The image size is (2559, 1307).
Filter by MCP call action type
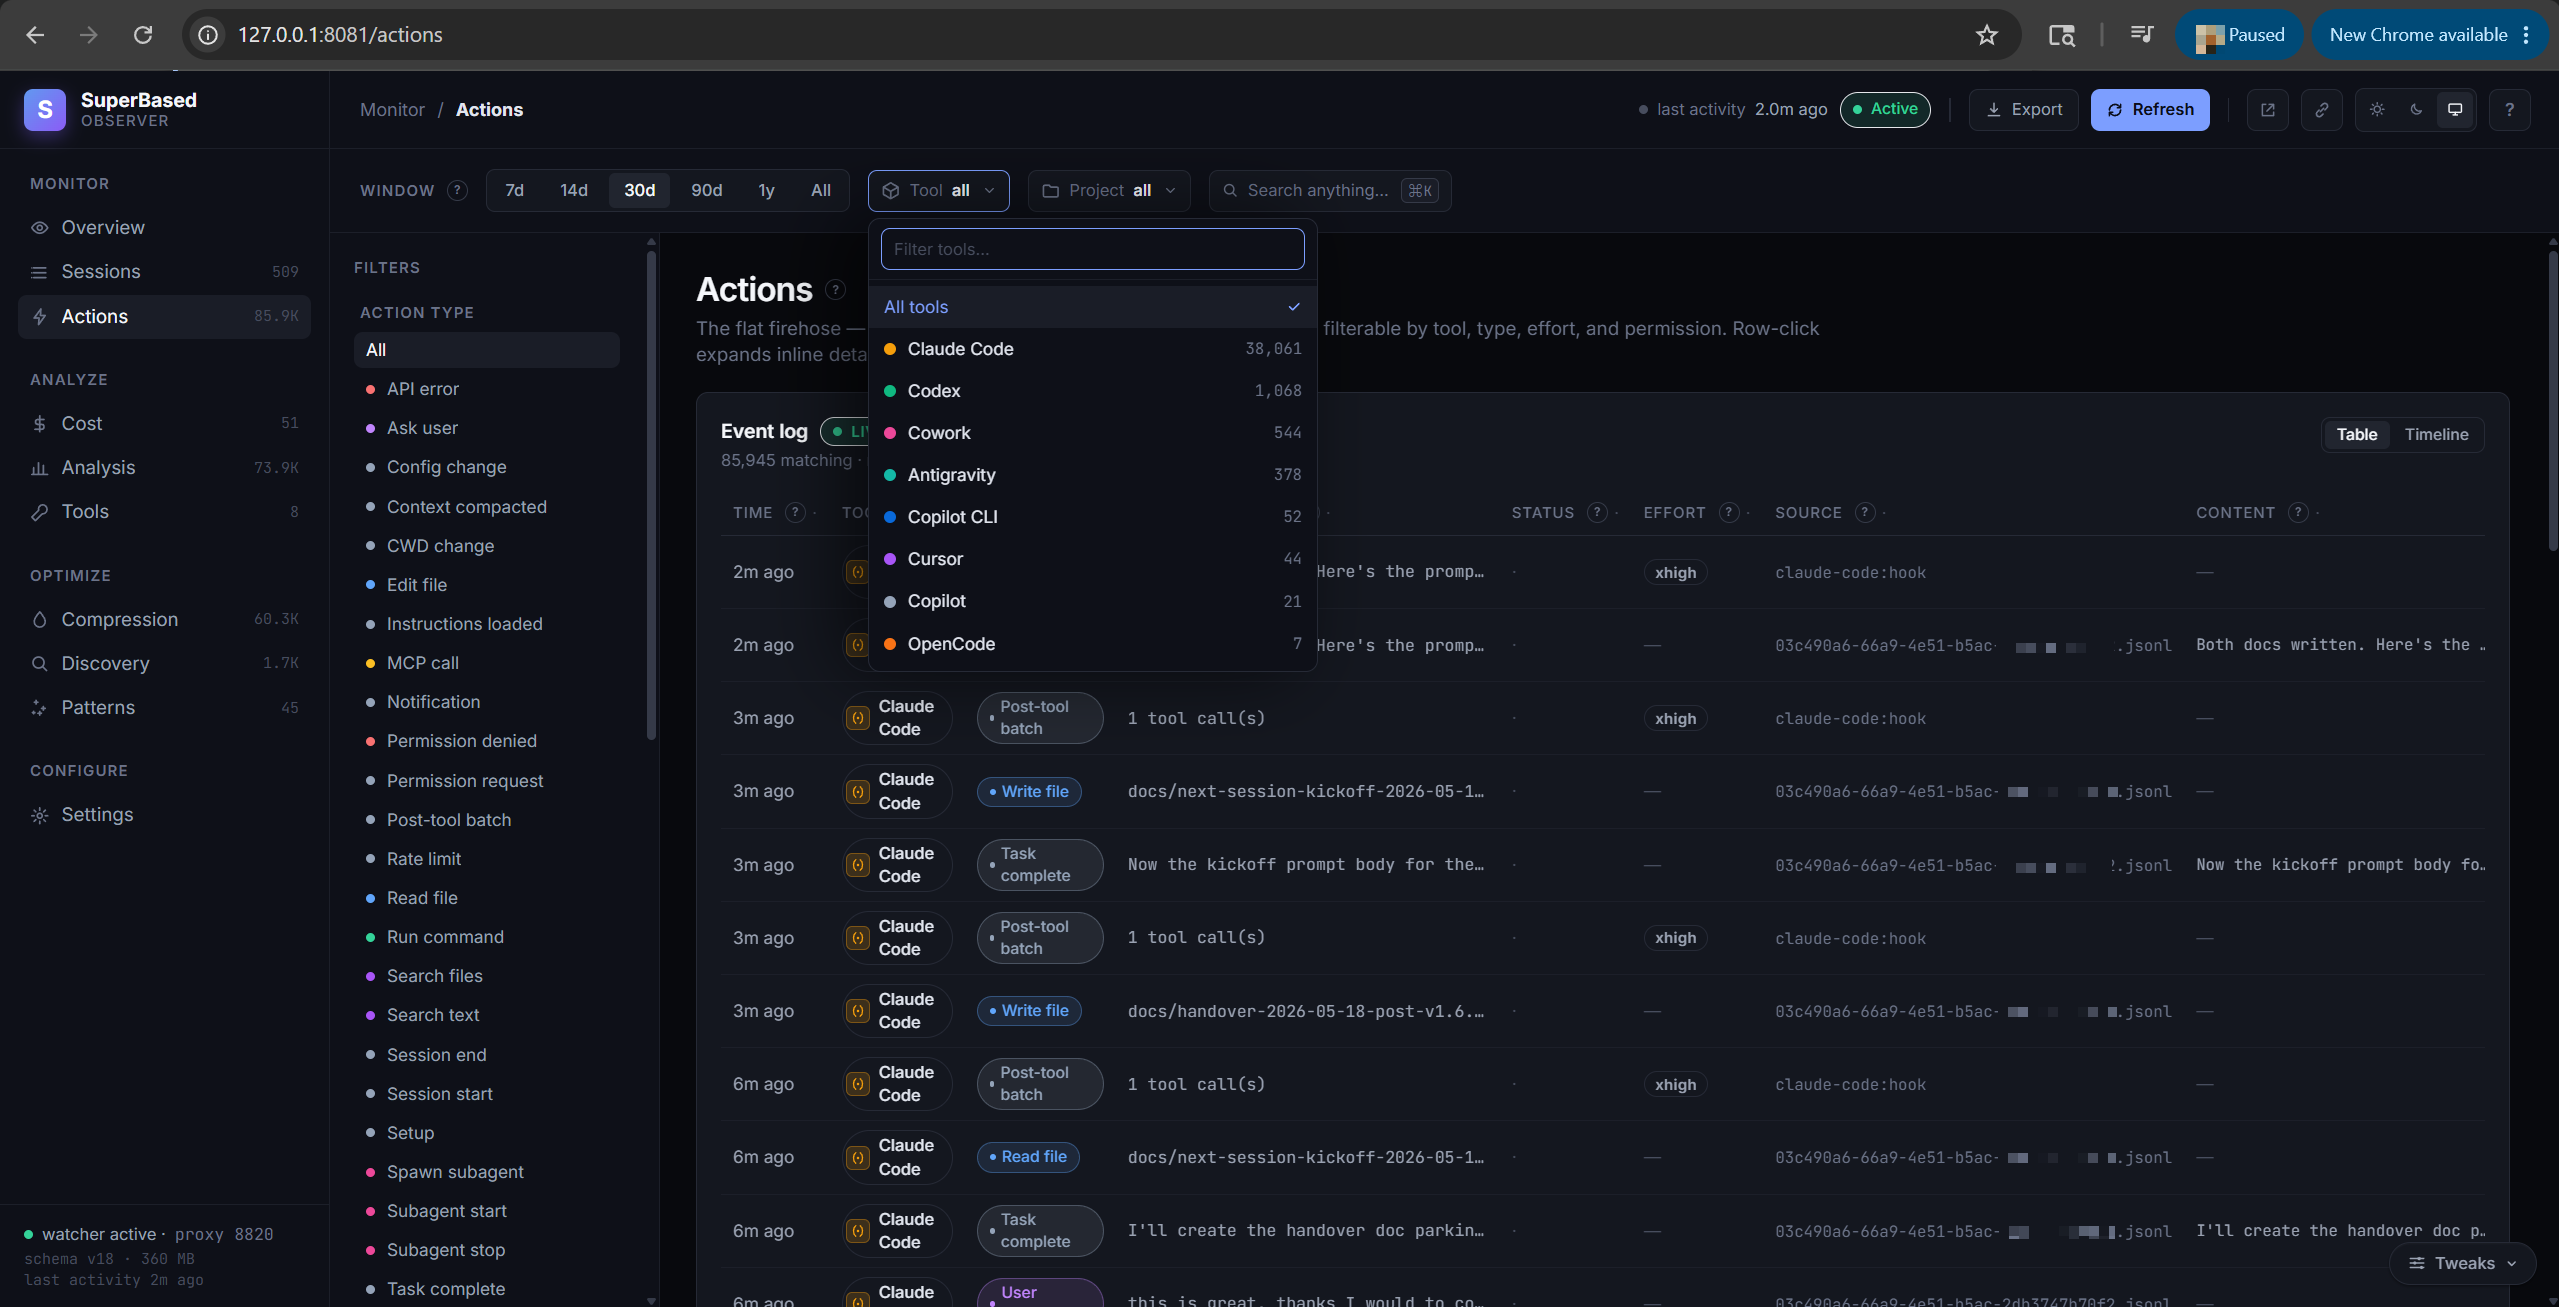coord(487,663)
